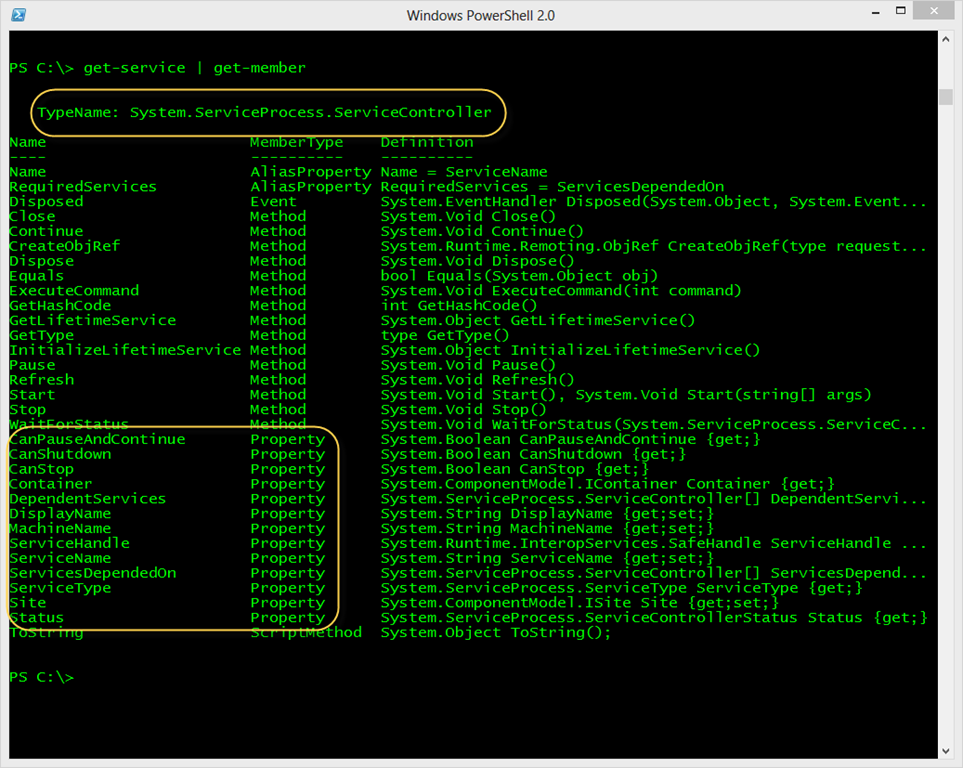Click the 'ServiceHandle' property name
Screen dimensions: 963x768
69,543
